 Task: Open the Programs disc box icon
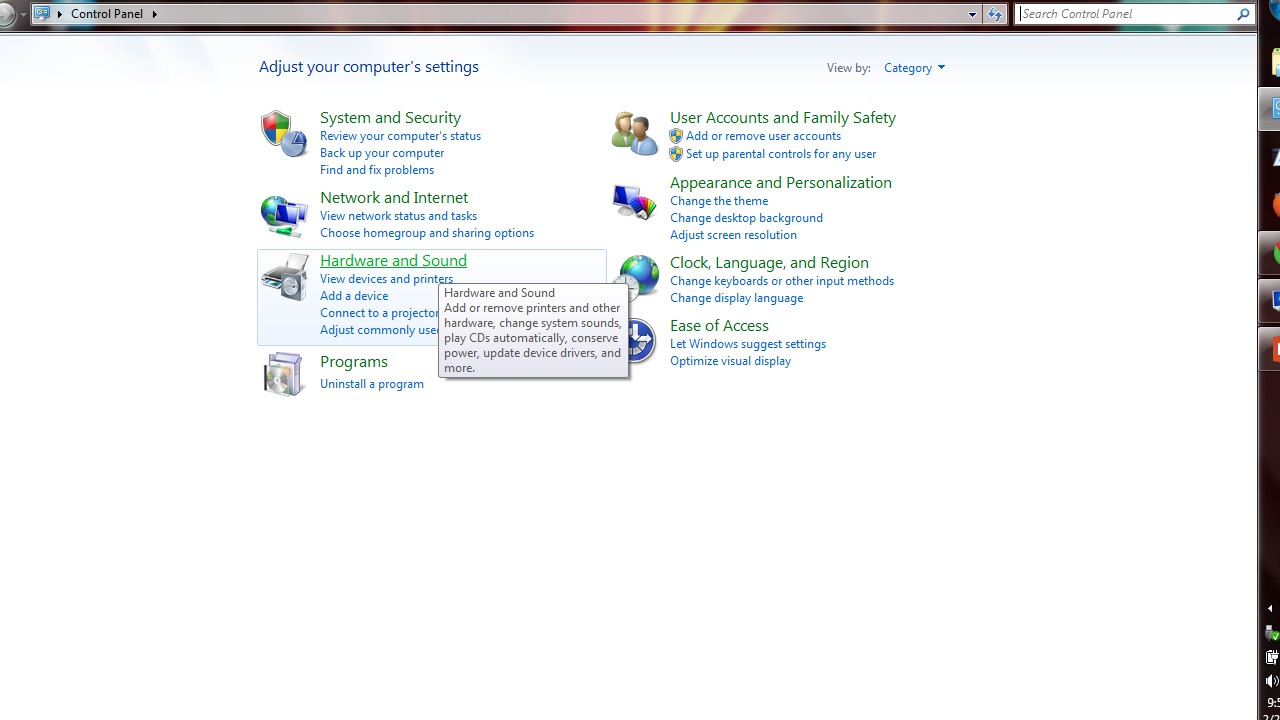pyautogui.click(x=283, y=374)
